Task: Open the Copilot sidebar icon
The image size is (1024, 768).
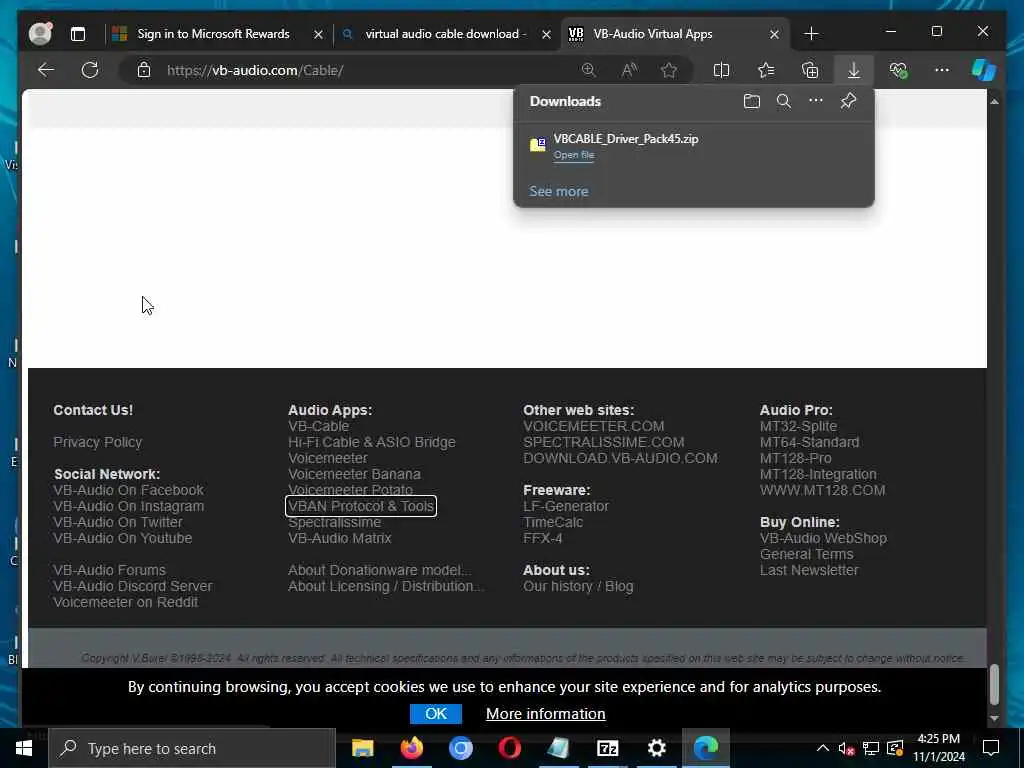Action: coord(984,70)
